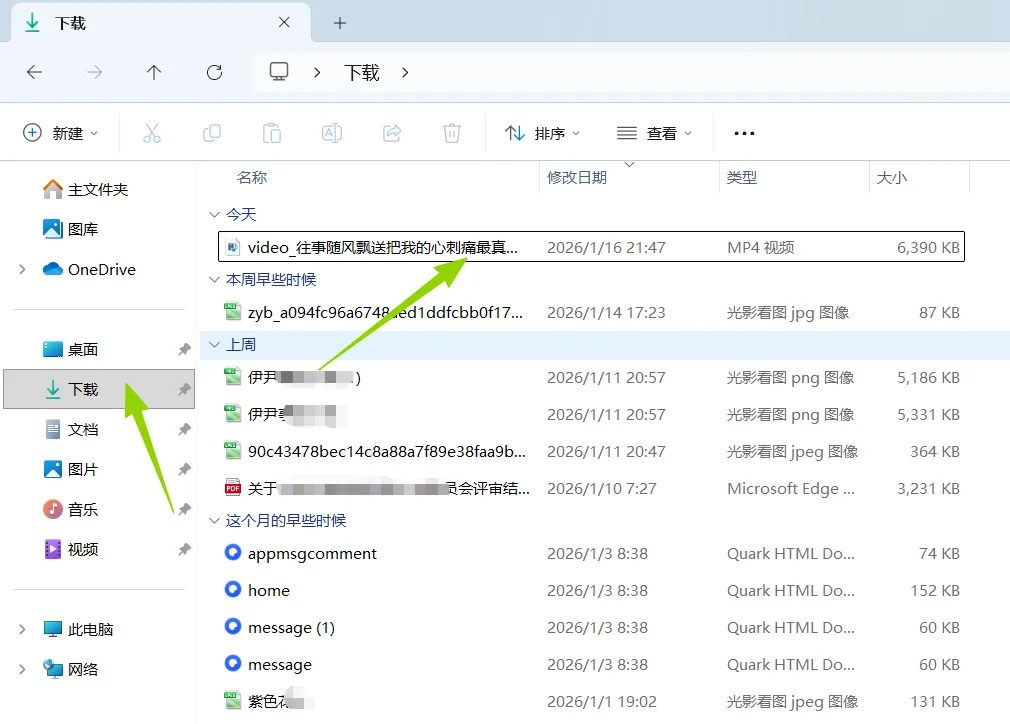
Task: Click the Share icon in toolbar
Action: [392, 133]
